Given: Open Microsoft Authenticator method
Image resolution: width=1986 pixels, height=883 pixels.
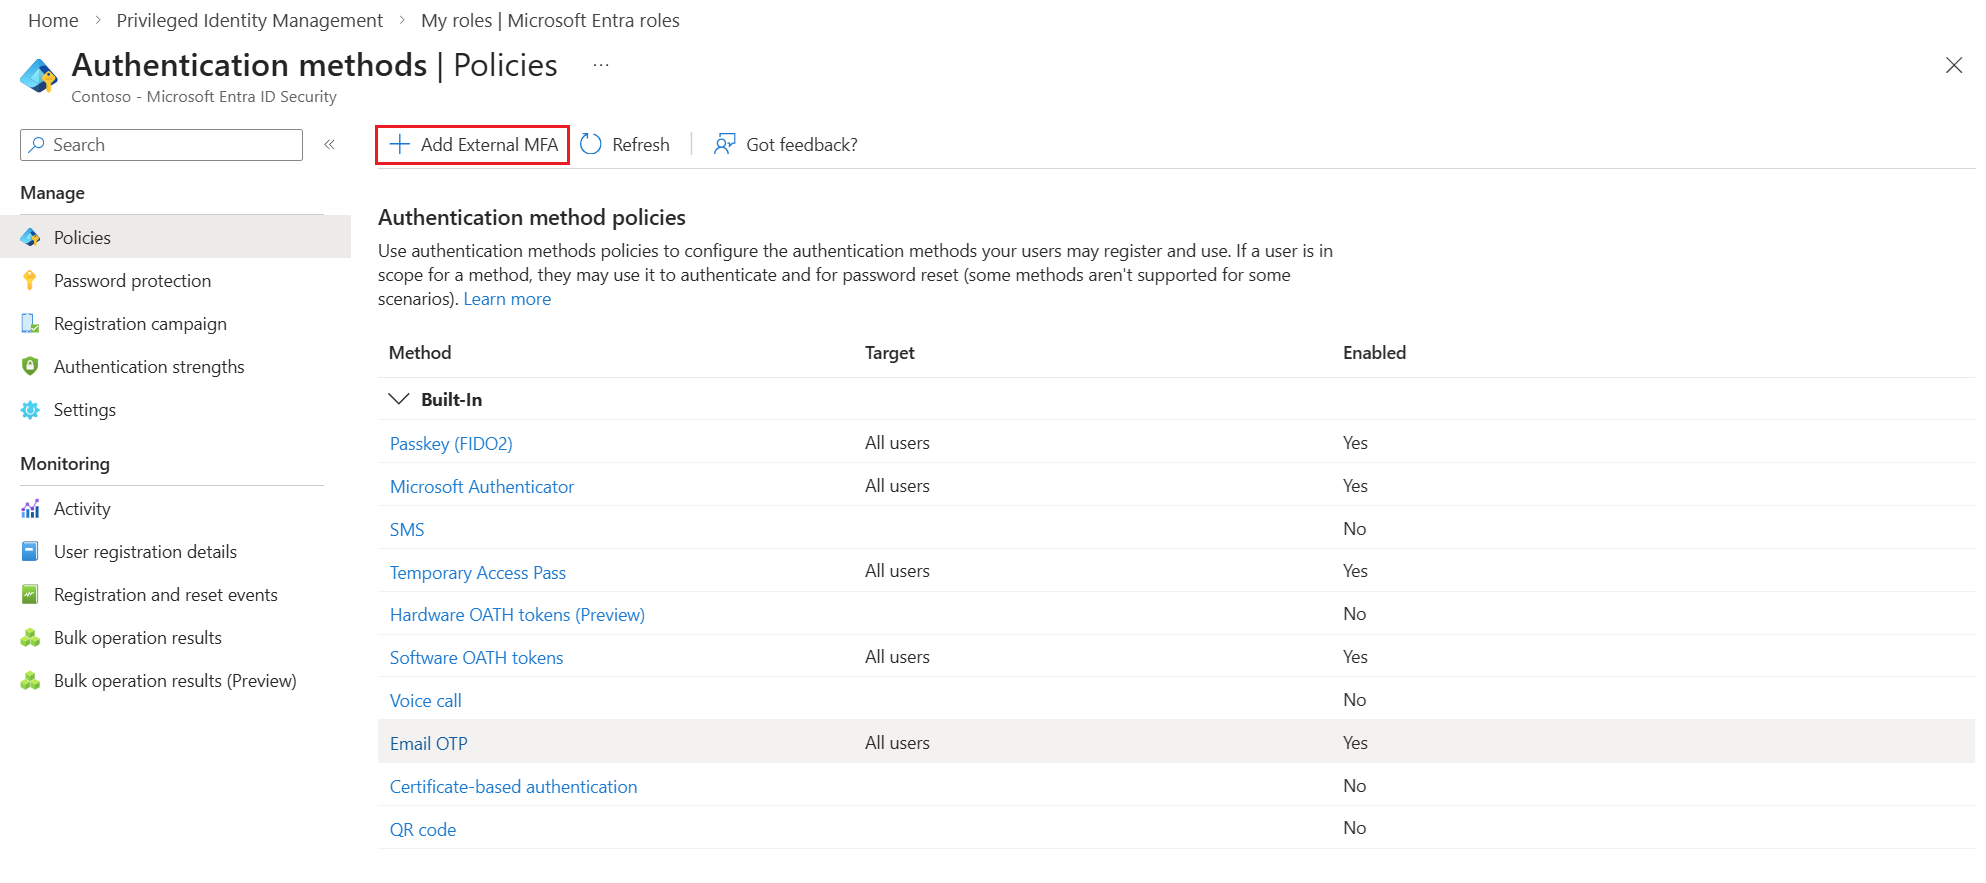Looking at the screenshot, I should 482,486.
